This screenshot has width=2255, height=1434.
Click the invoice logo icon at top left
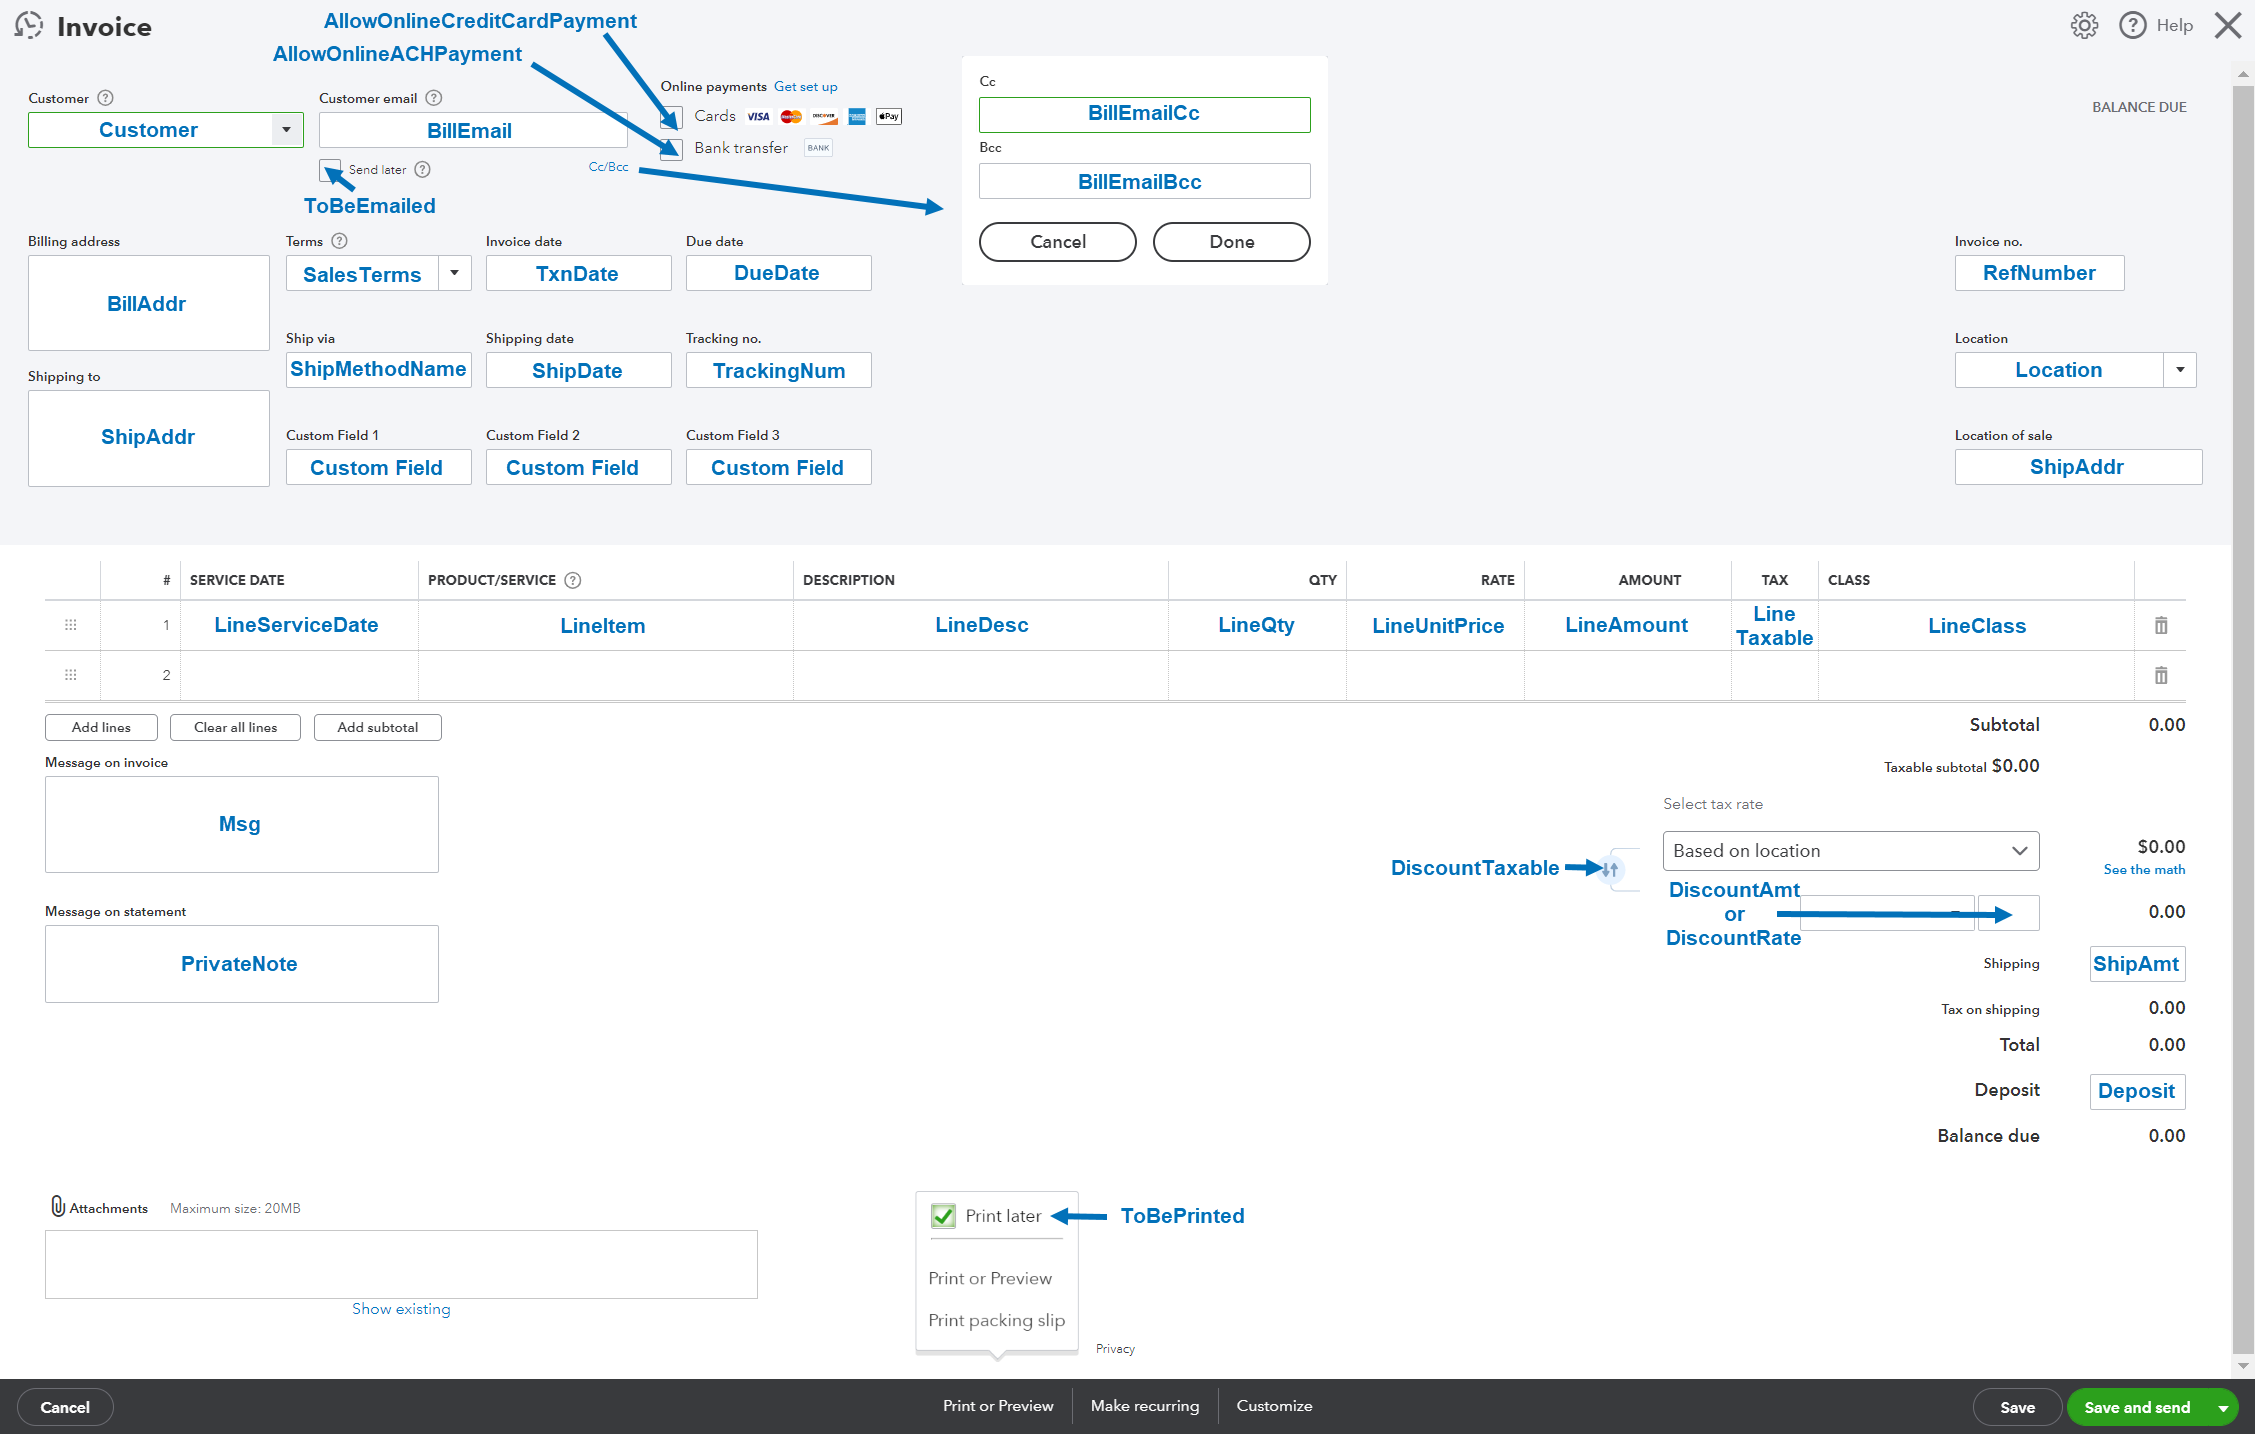pyautogui.click(x=28, y=25)
